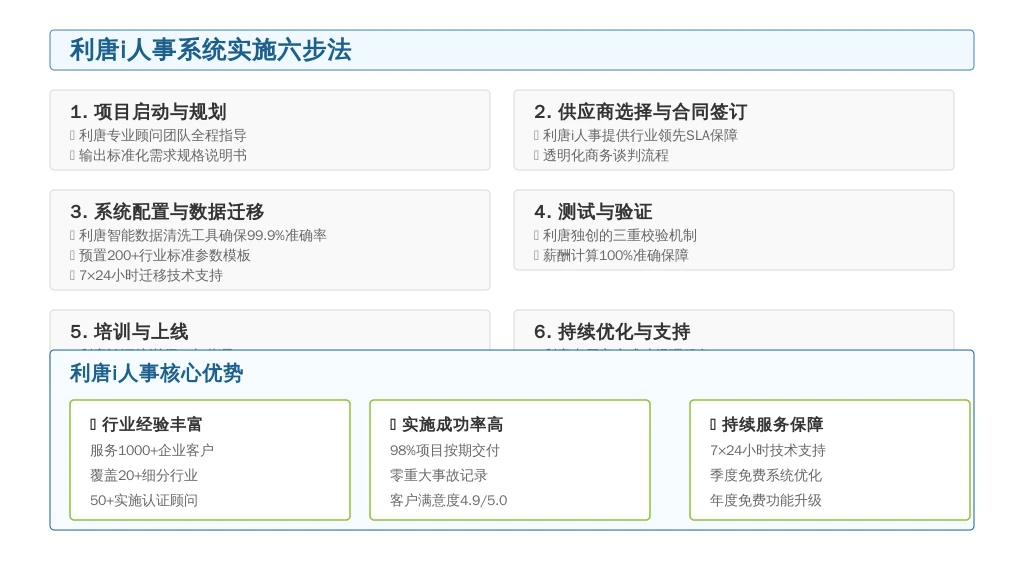Select step 5 heading 培训与上线

pos(129,332)
